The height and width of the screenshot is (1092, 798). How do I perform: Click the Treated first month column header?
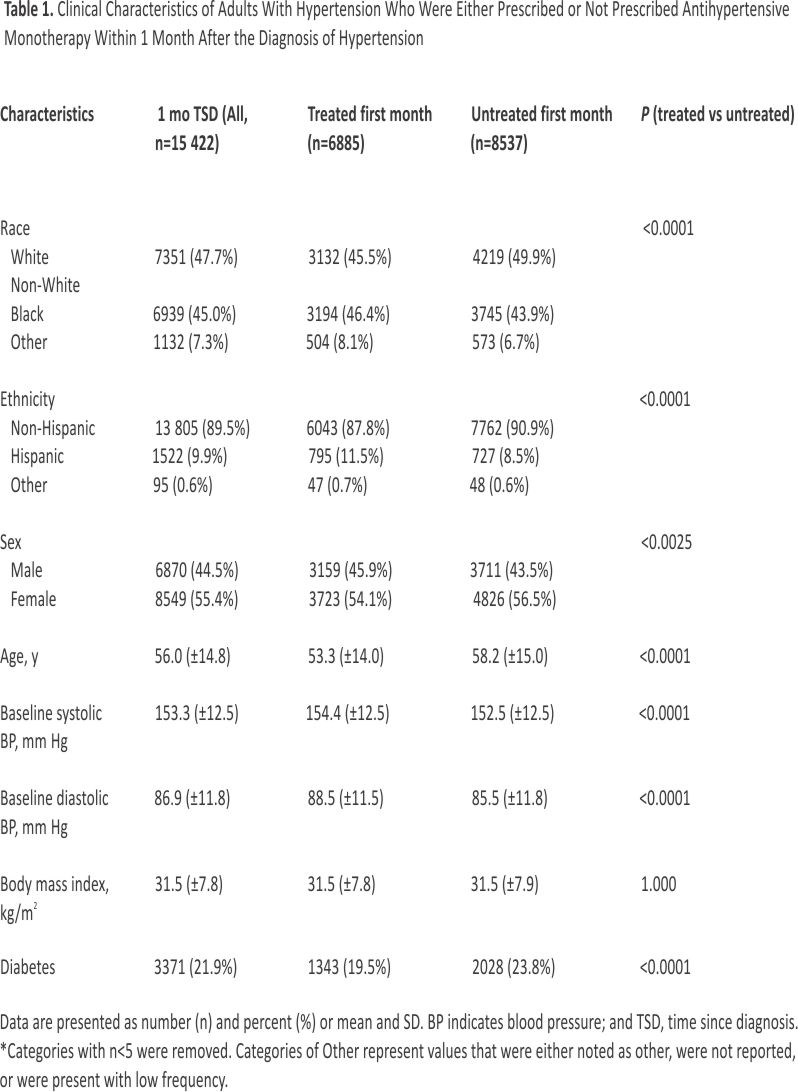click(x=369, y=128)
